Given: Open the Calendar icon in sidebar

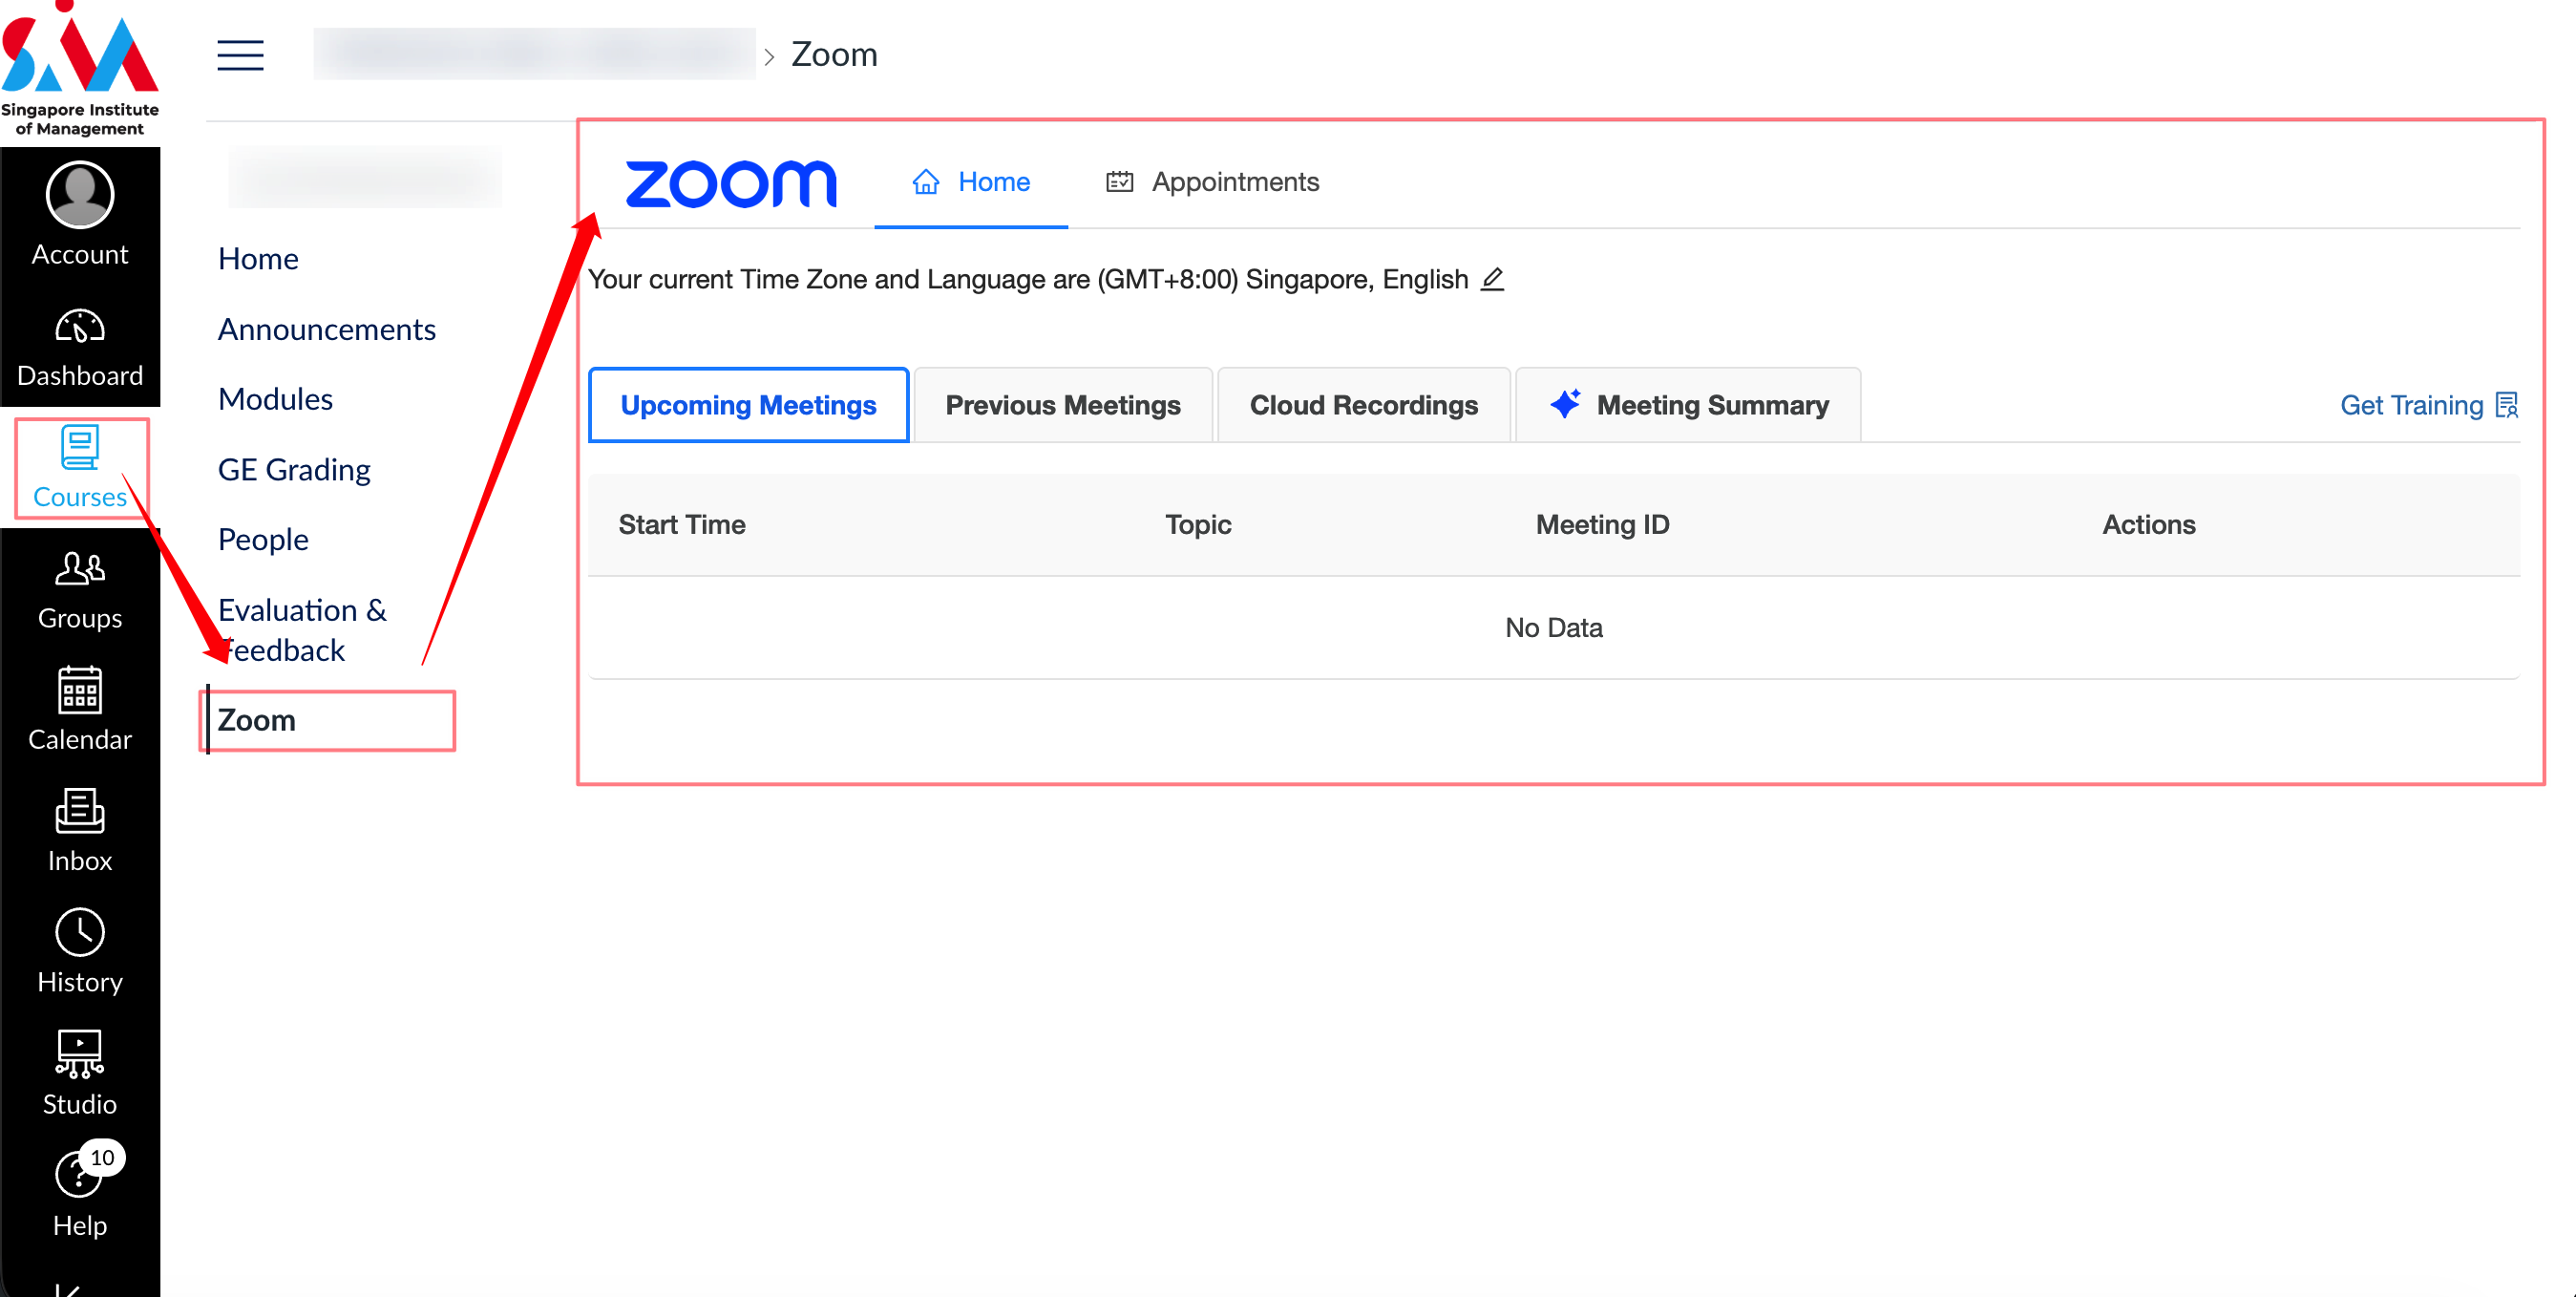Looking at the screenshot, I should tap(80, 691).
